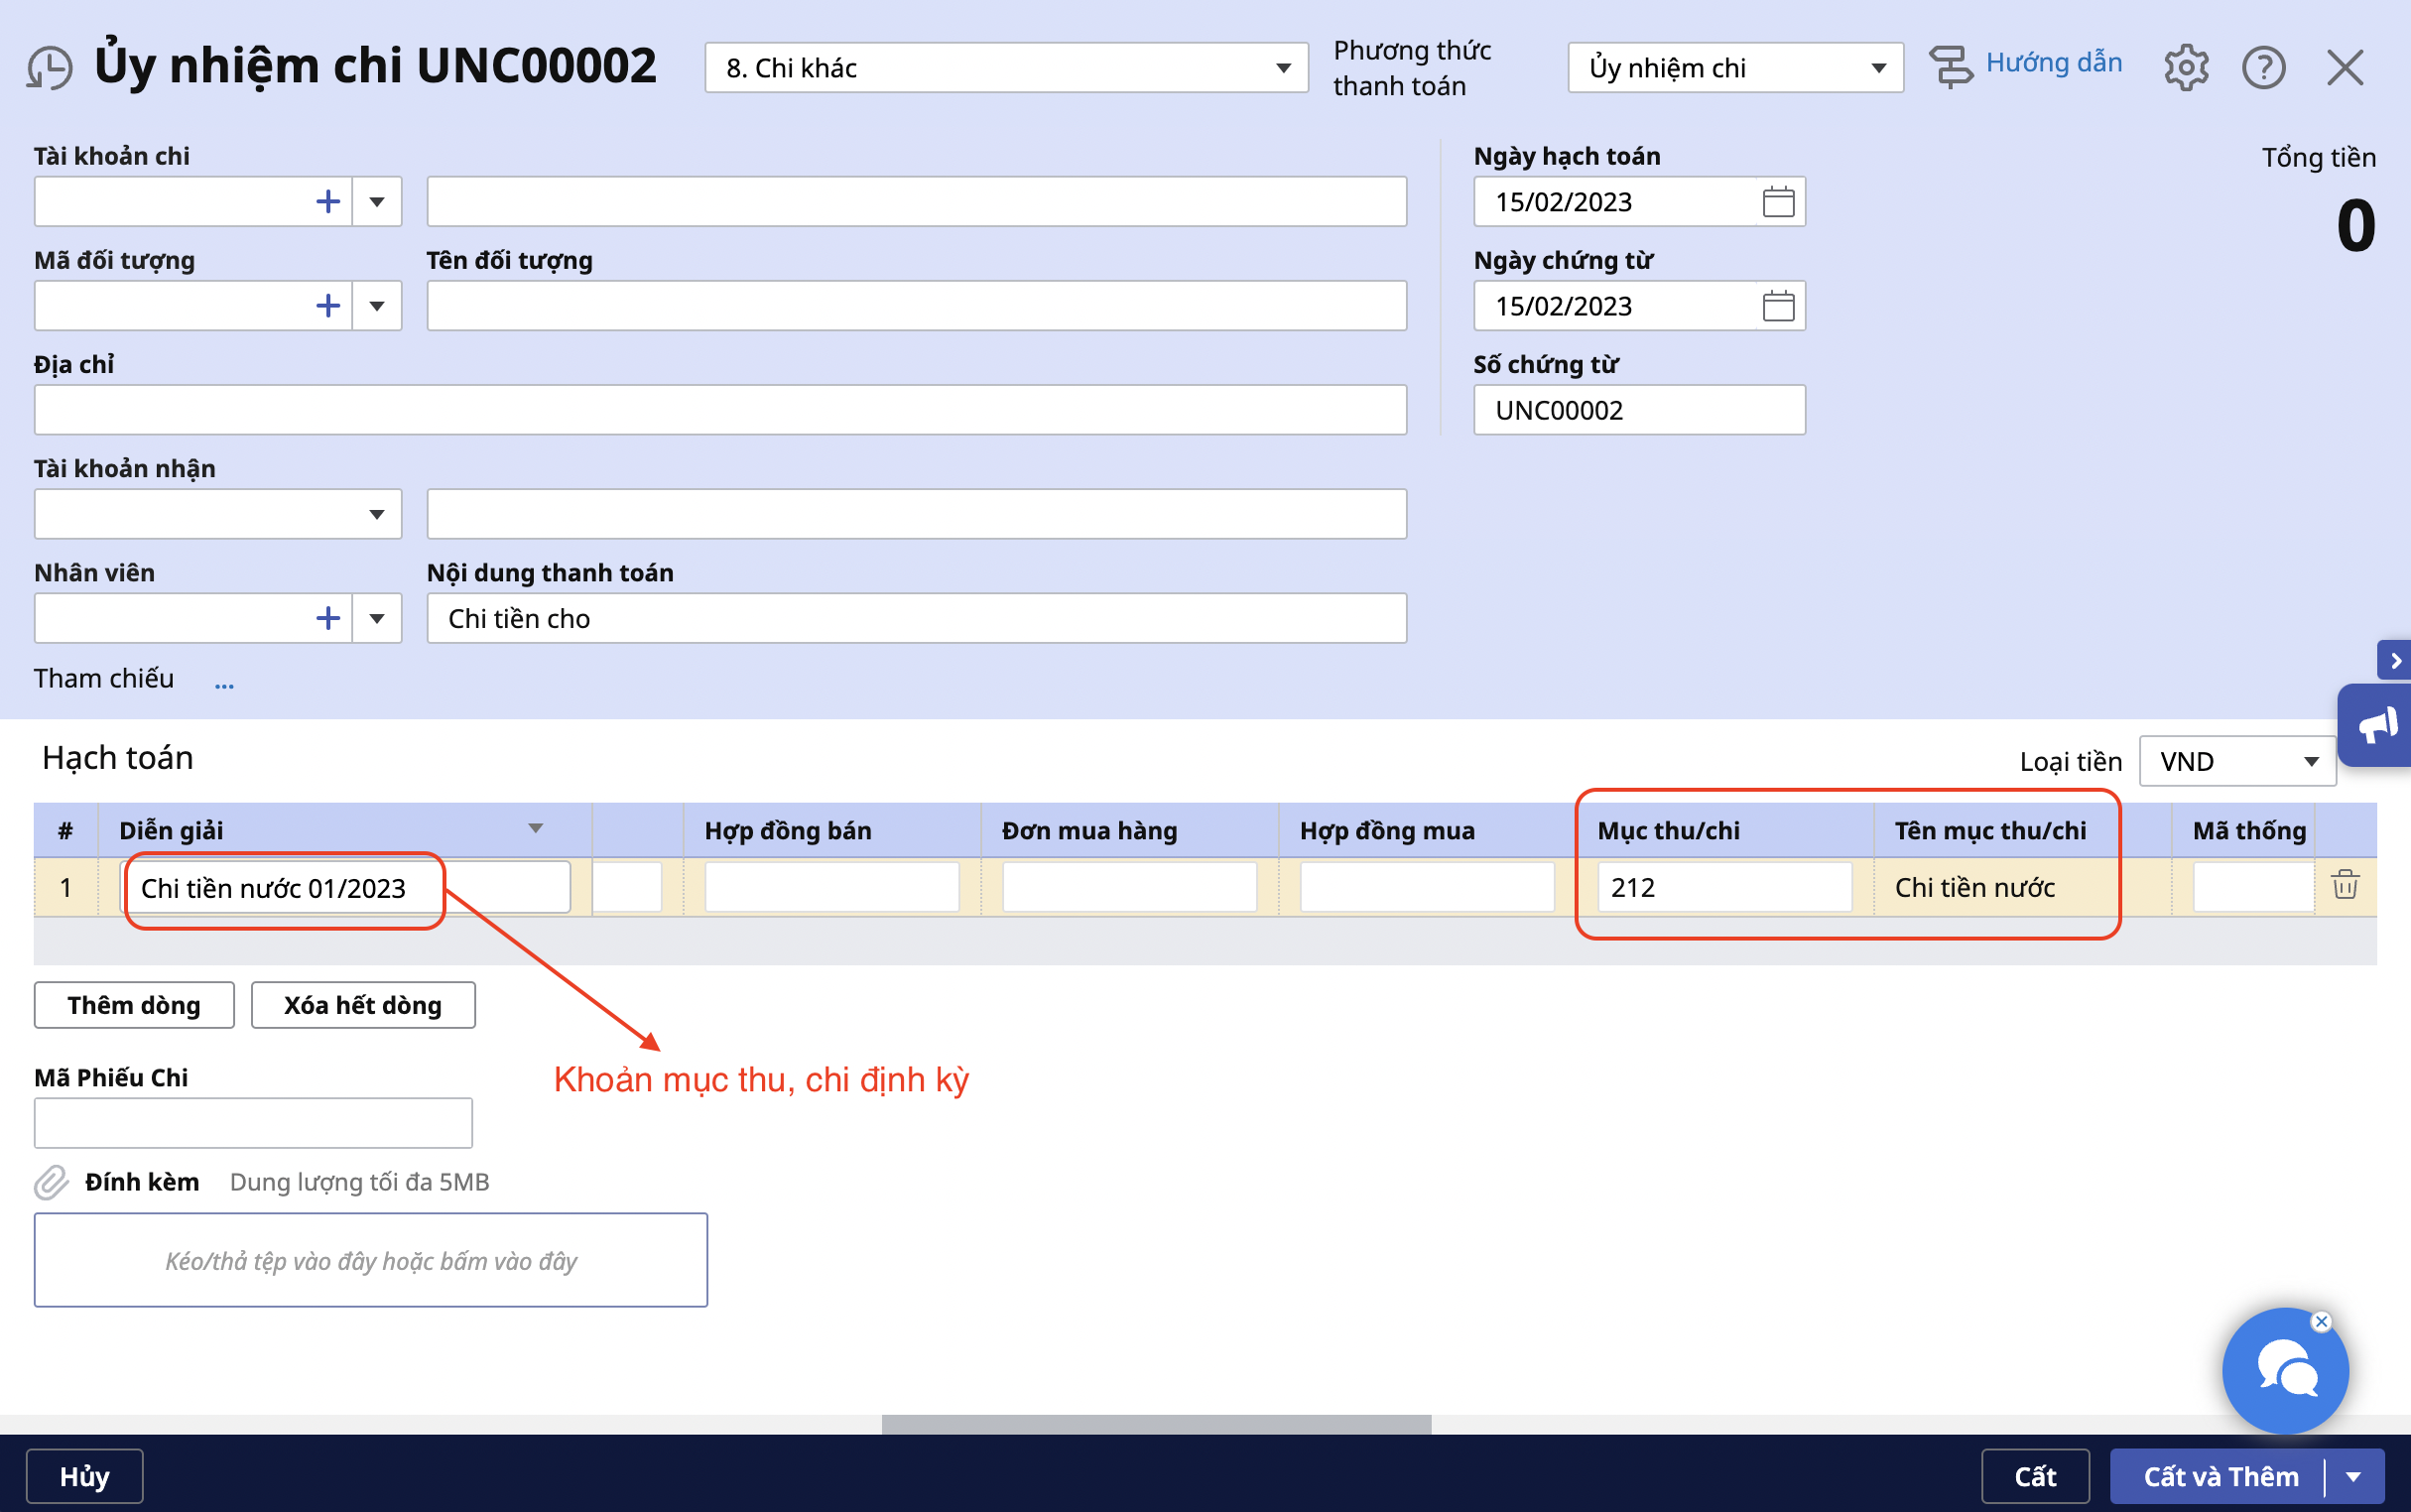Viewport: 2411px width, 1512px height.
Task: Click the Hợp đồng mua cell in row 1
Action: click(x=1427, y=887)
